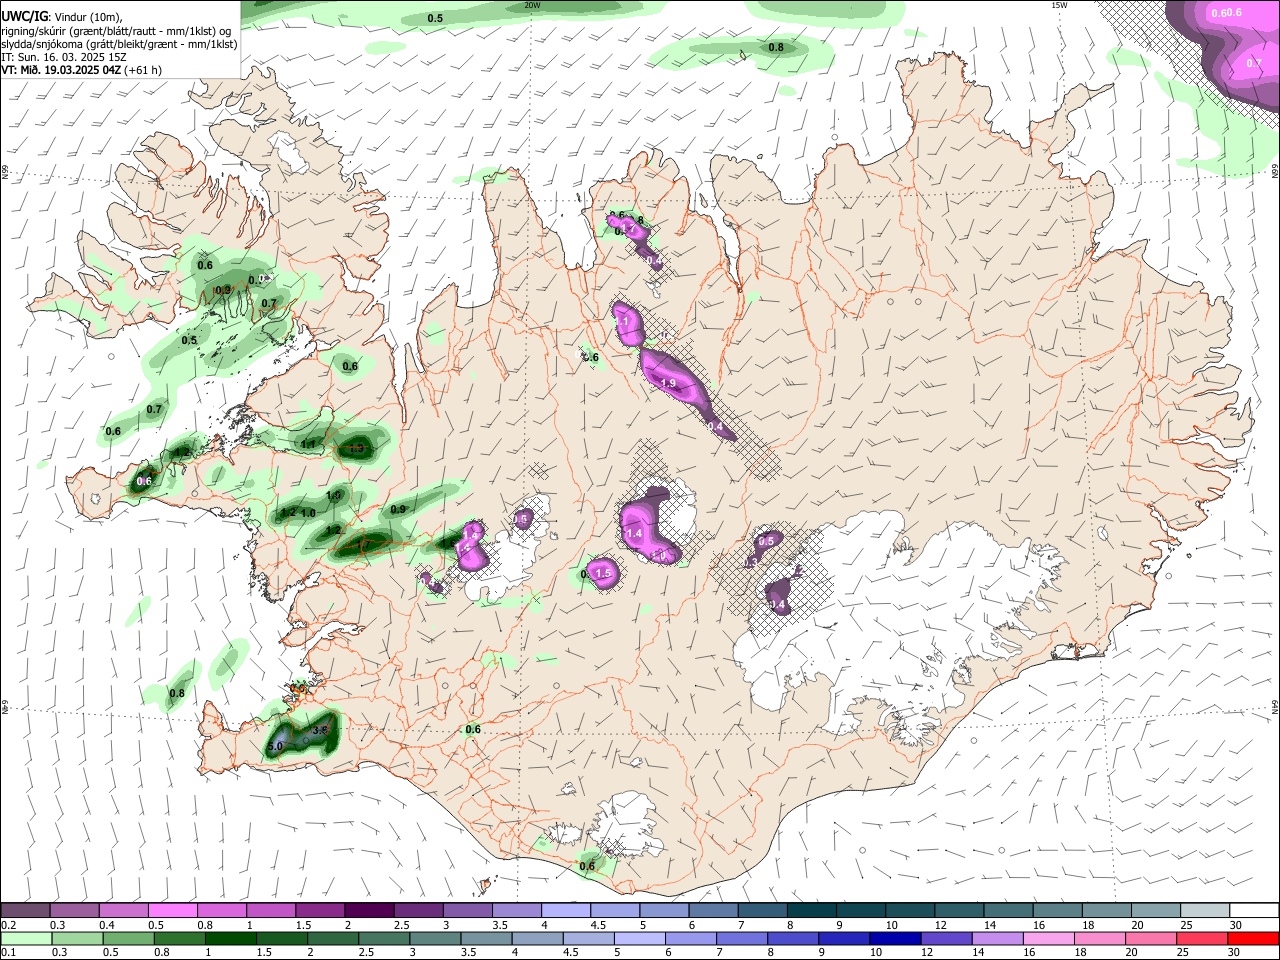
Task: Click the 'slydda/snjókoma (grátt/bleikt/grænt - mm/1klst)' line
Action: (119, 44)
